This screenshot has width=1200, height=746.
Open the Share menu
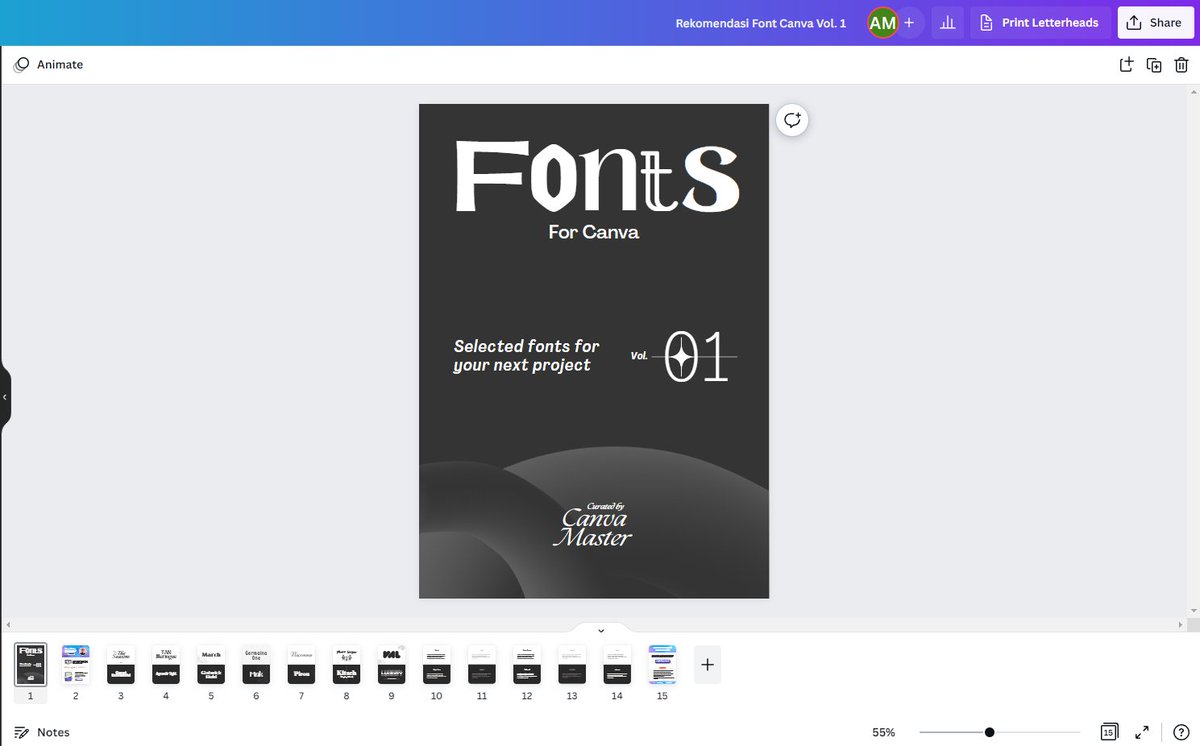click(1155, 22)
